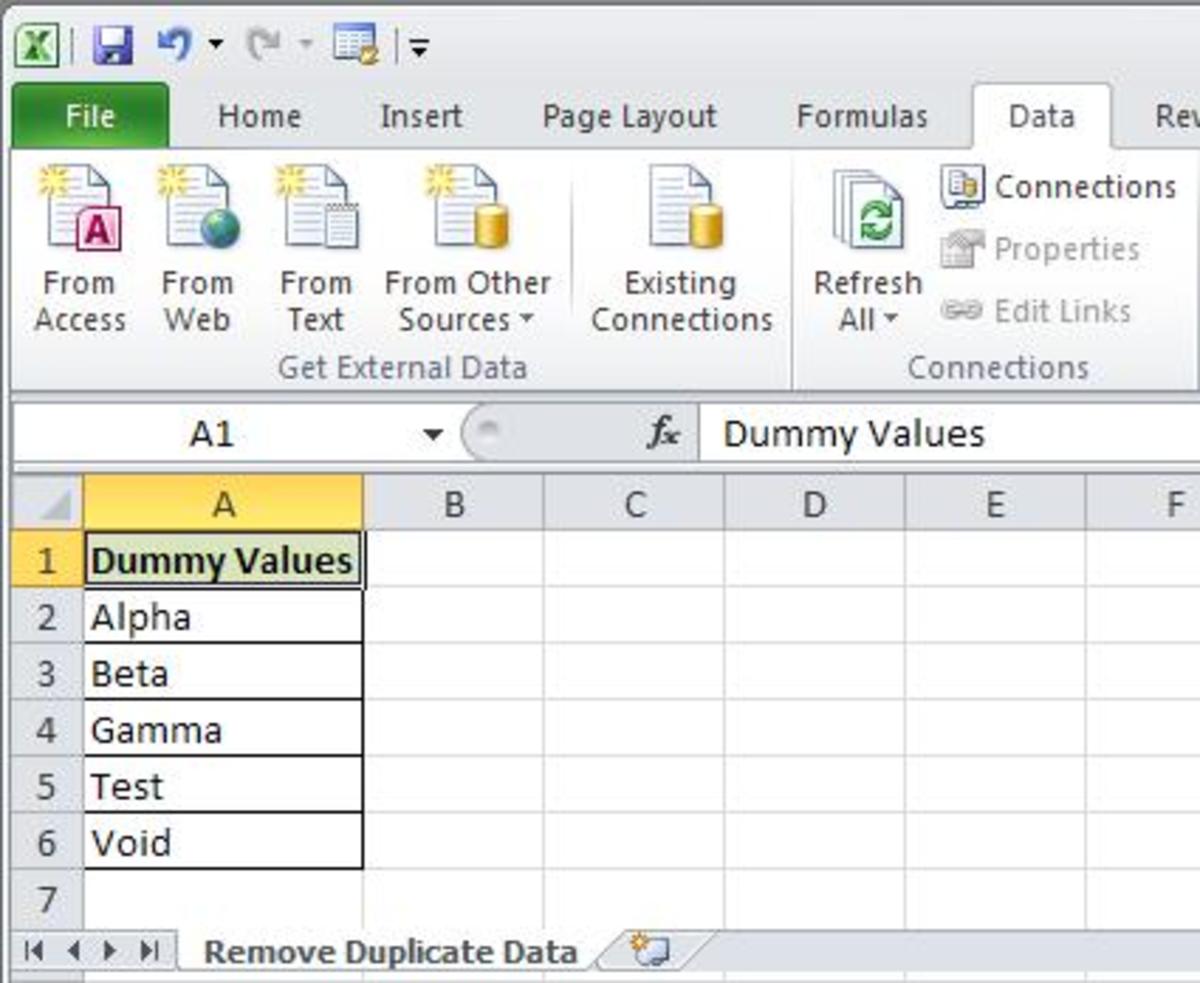The height and width of the screenshot is (983, 1200).
Task: Import data From Text
Action: coord(317,245)
